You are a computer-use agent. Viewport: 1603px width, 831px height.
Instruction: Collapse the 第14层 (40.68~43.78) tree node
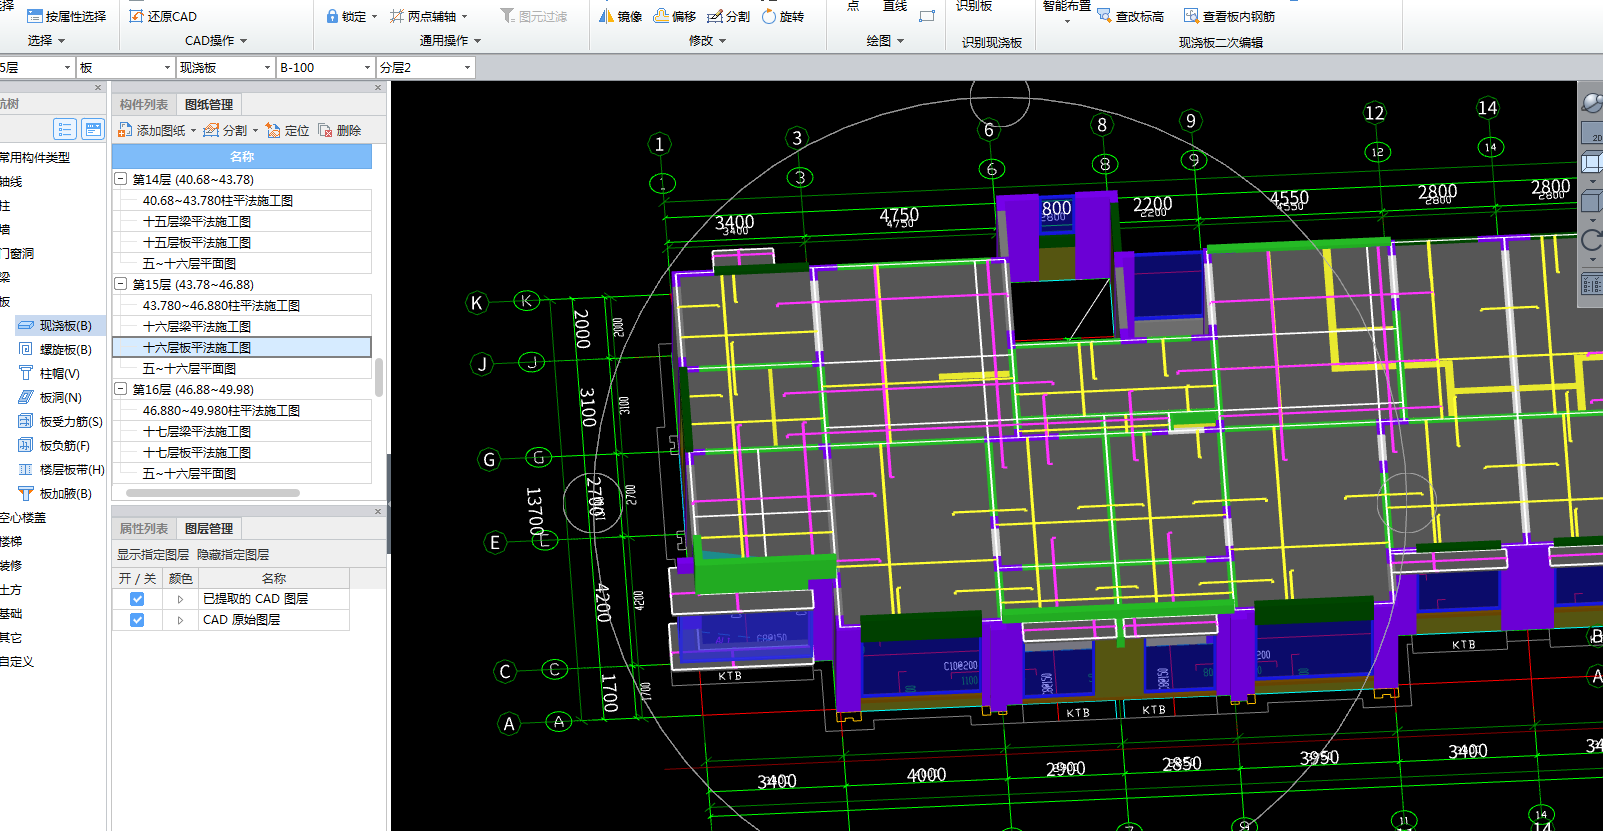[121, 179]
